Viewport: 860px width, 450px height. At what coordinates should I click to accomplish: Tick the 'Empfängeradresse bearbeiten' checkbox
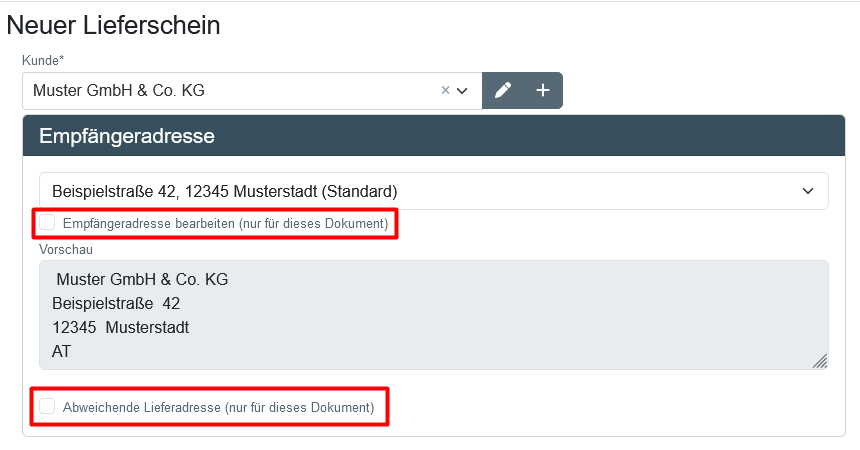coord(47,223)
